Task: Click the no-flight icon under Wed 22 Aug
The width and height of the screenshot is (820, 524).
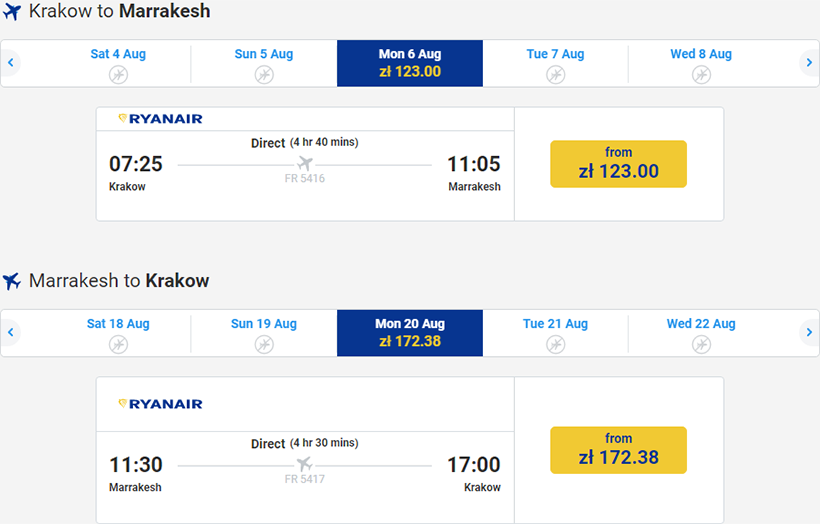Action: (x=701, y=345)
